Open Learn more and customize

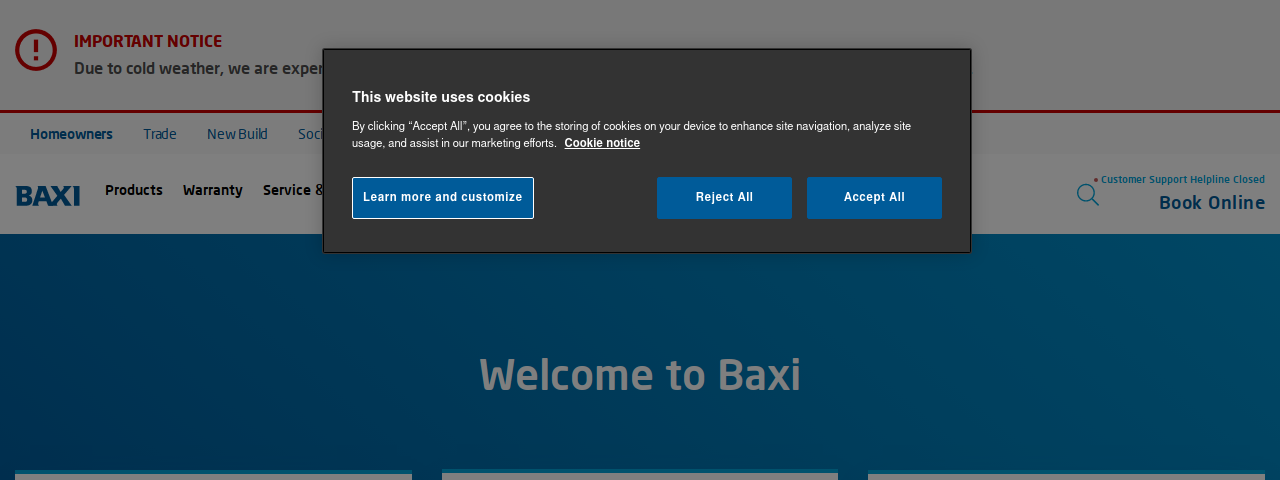point(443,198)
